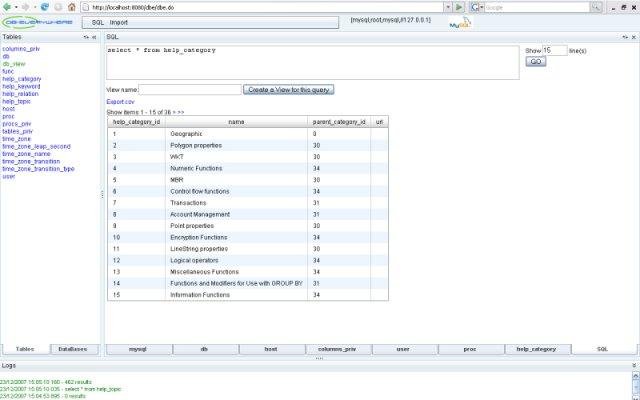Select the columns_priv bottom tab
Screen dimensions: 640x400
[x=337, y=349]
